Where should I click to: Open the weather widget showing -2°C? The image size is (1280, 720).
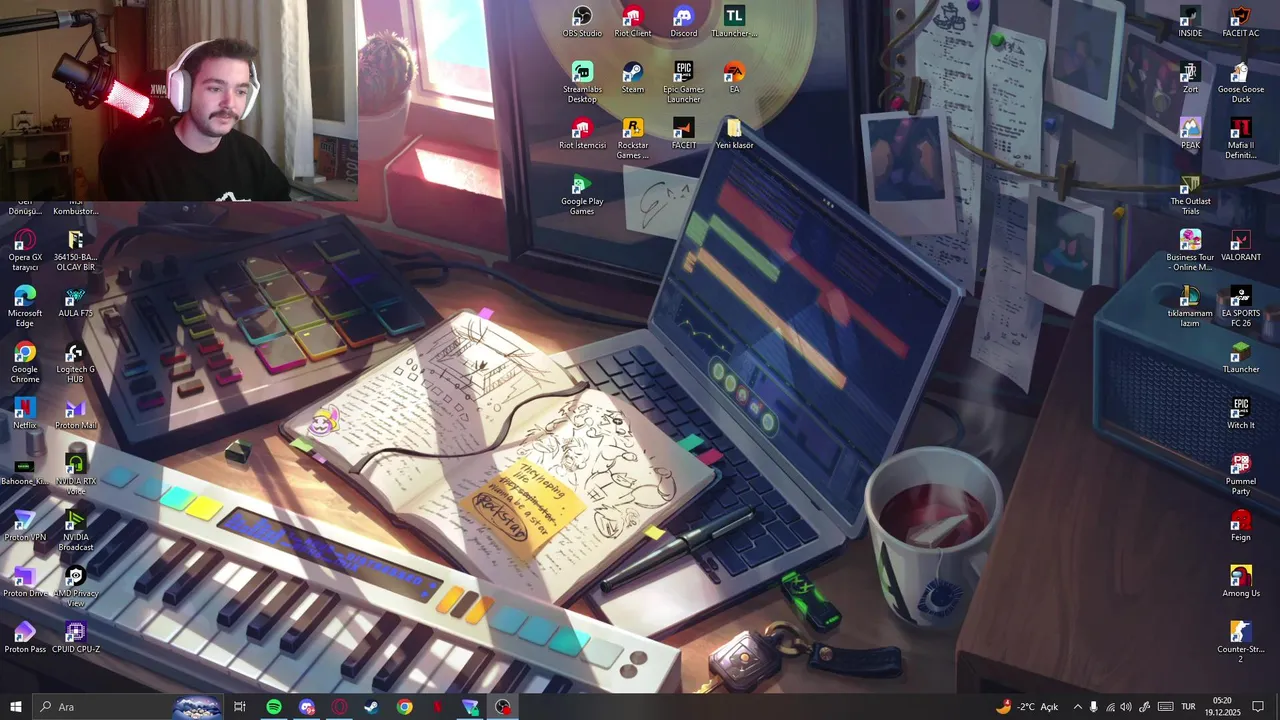1027,707
